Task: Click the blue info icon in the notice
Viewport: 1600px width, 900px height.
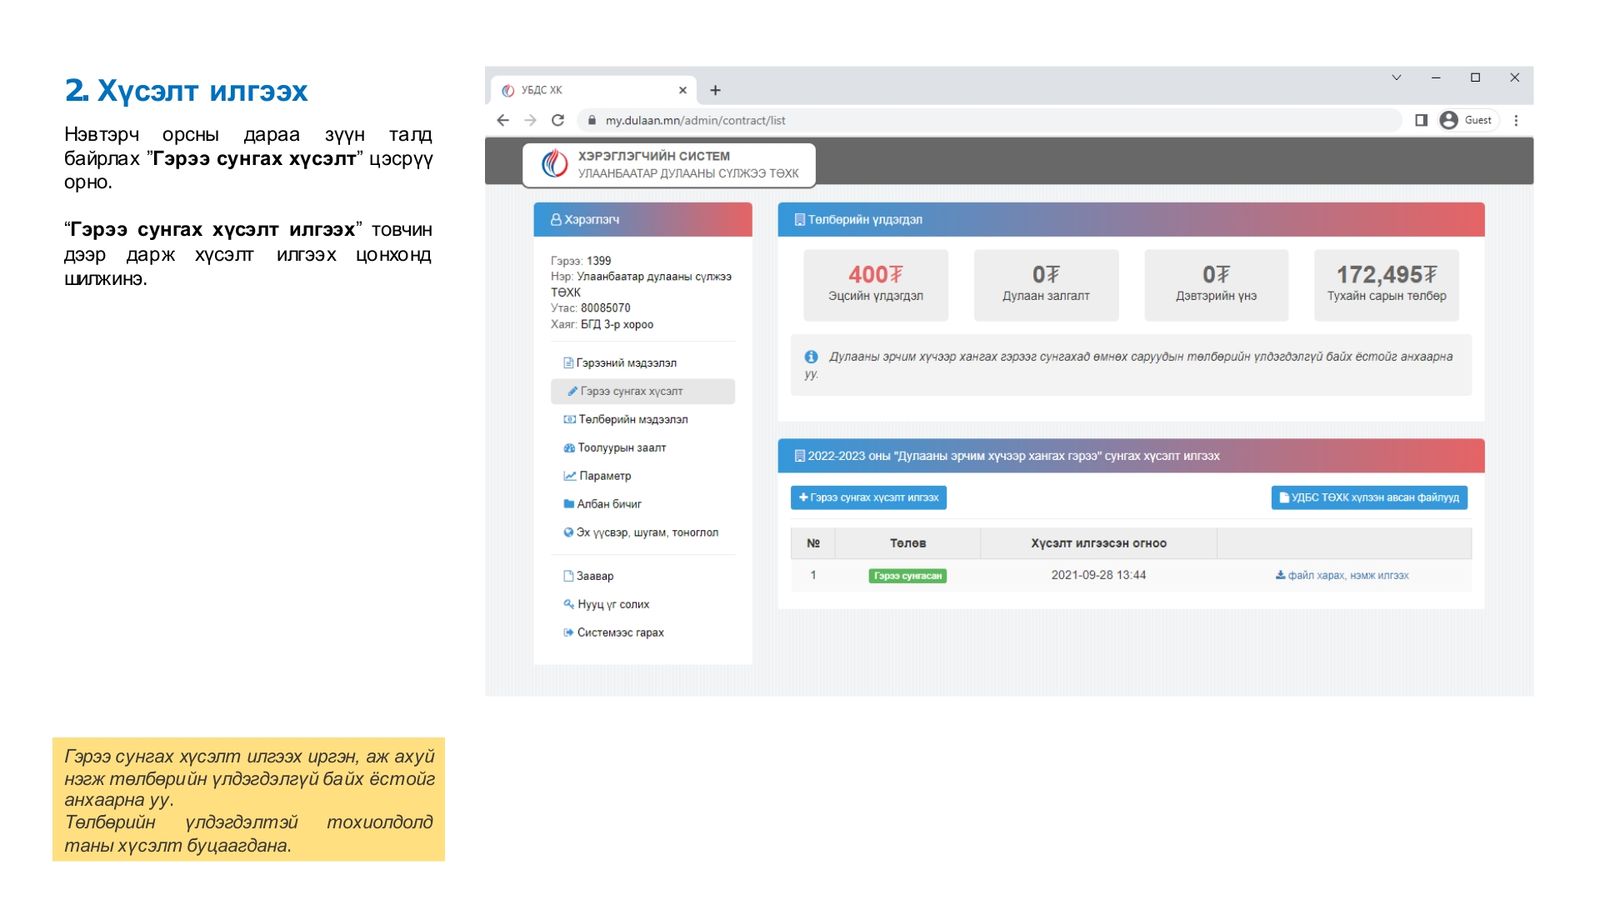Action: [811, 356]
